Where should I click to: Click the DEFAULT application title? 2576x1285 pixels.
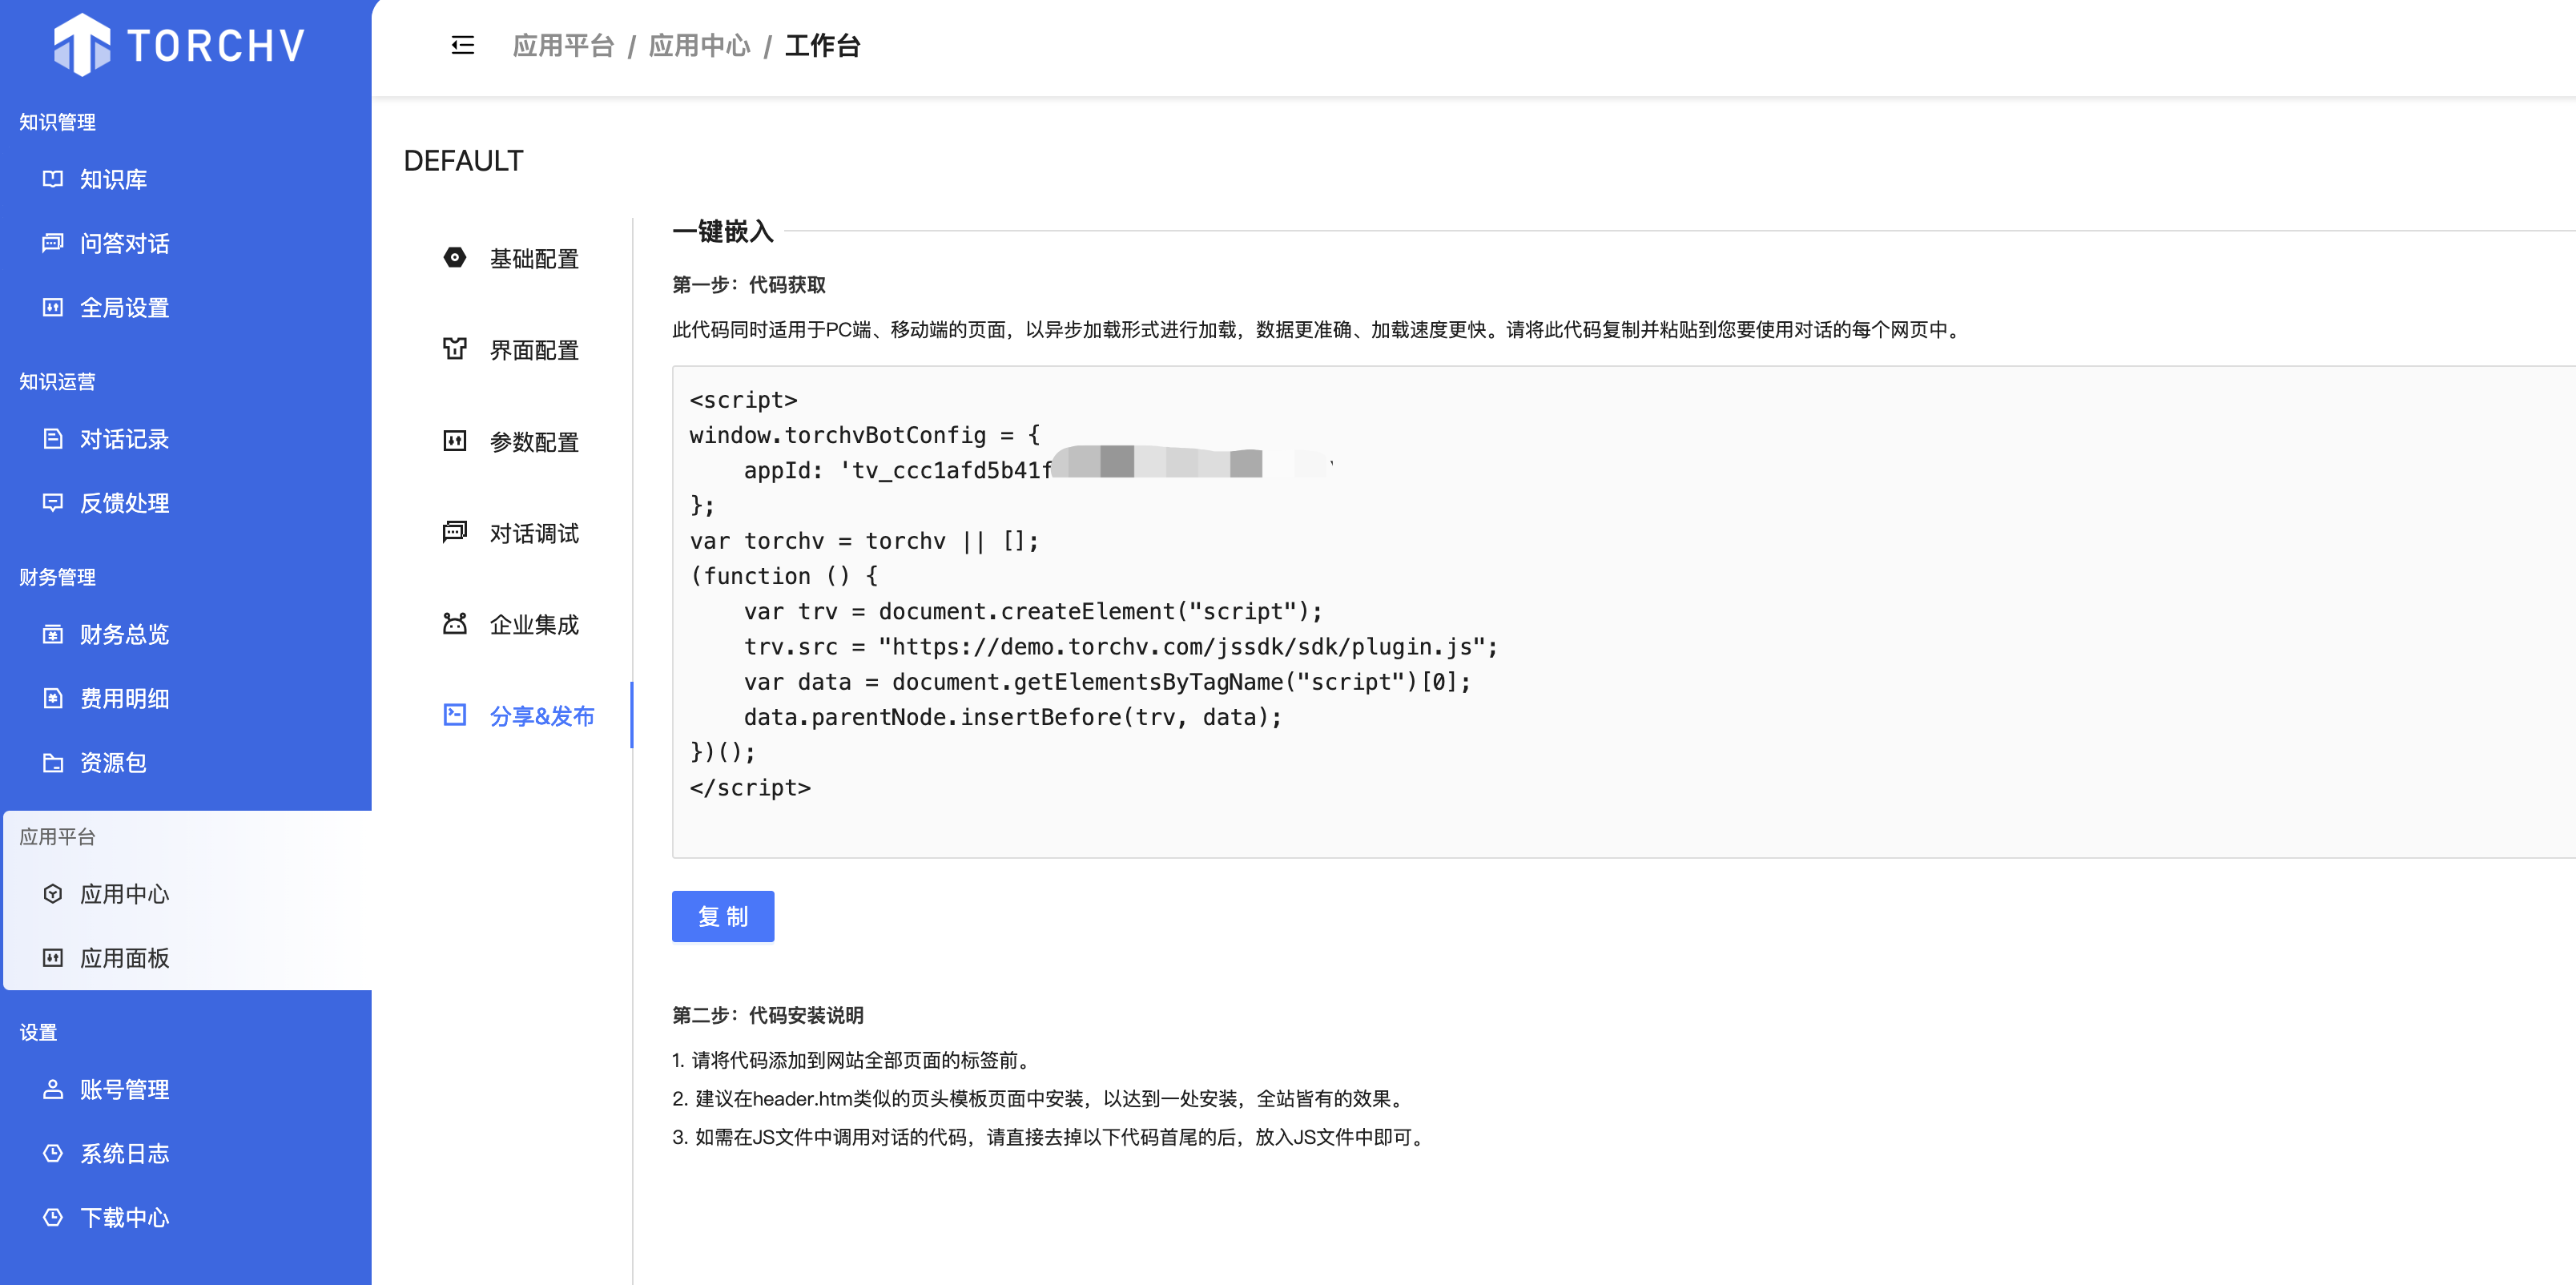(463, 160)
